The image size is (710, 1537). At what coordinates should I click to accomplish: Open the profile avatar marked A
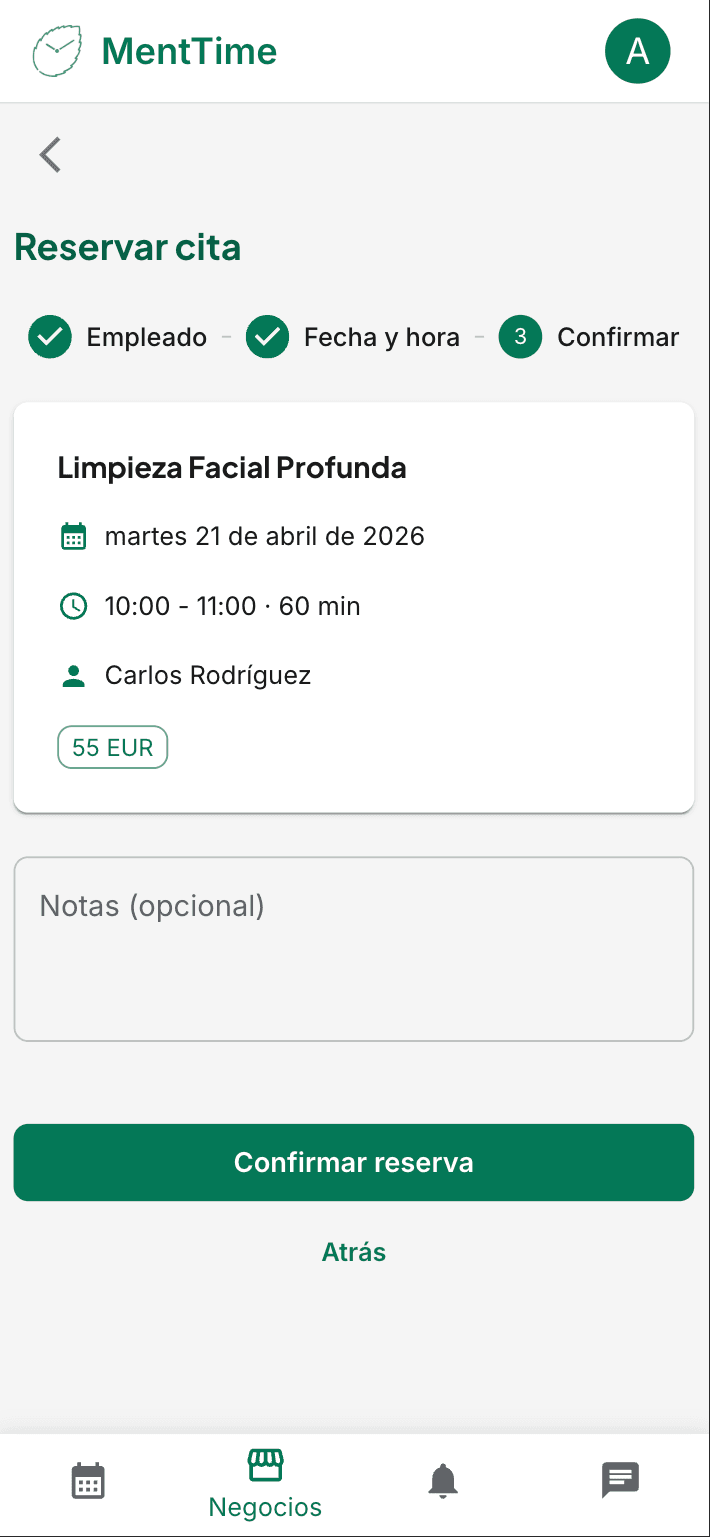[x=637, y=51]
